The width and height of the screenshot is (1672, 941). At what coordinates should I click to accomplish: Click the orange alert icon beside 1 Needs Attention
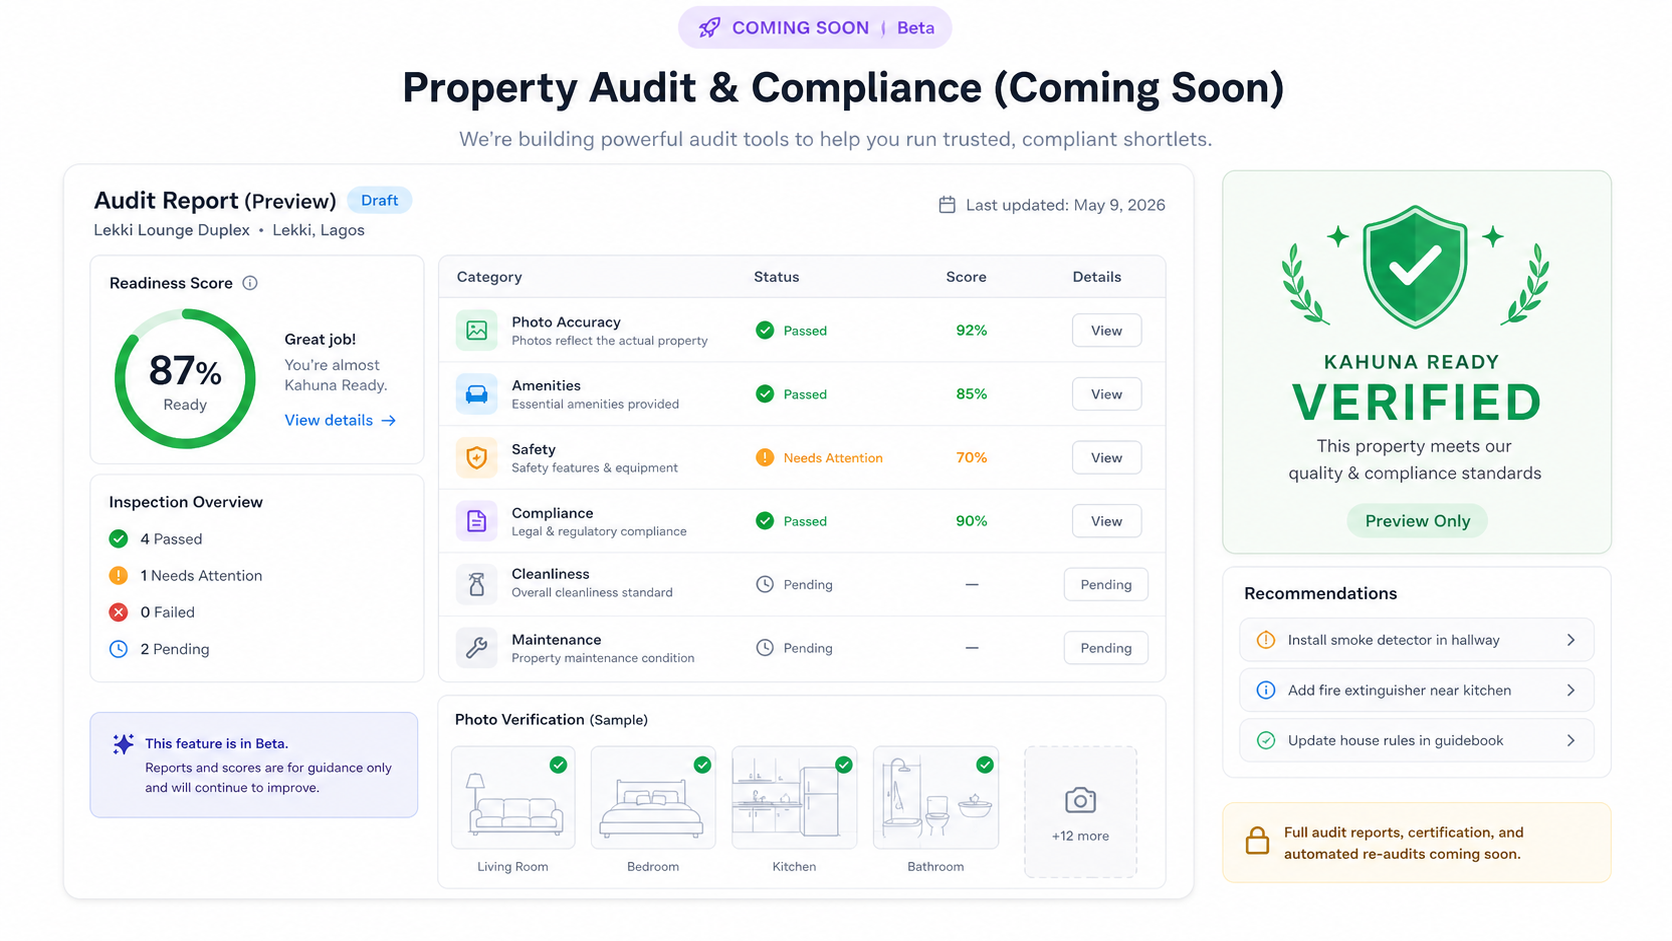click(x=118, y=575)
